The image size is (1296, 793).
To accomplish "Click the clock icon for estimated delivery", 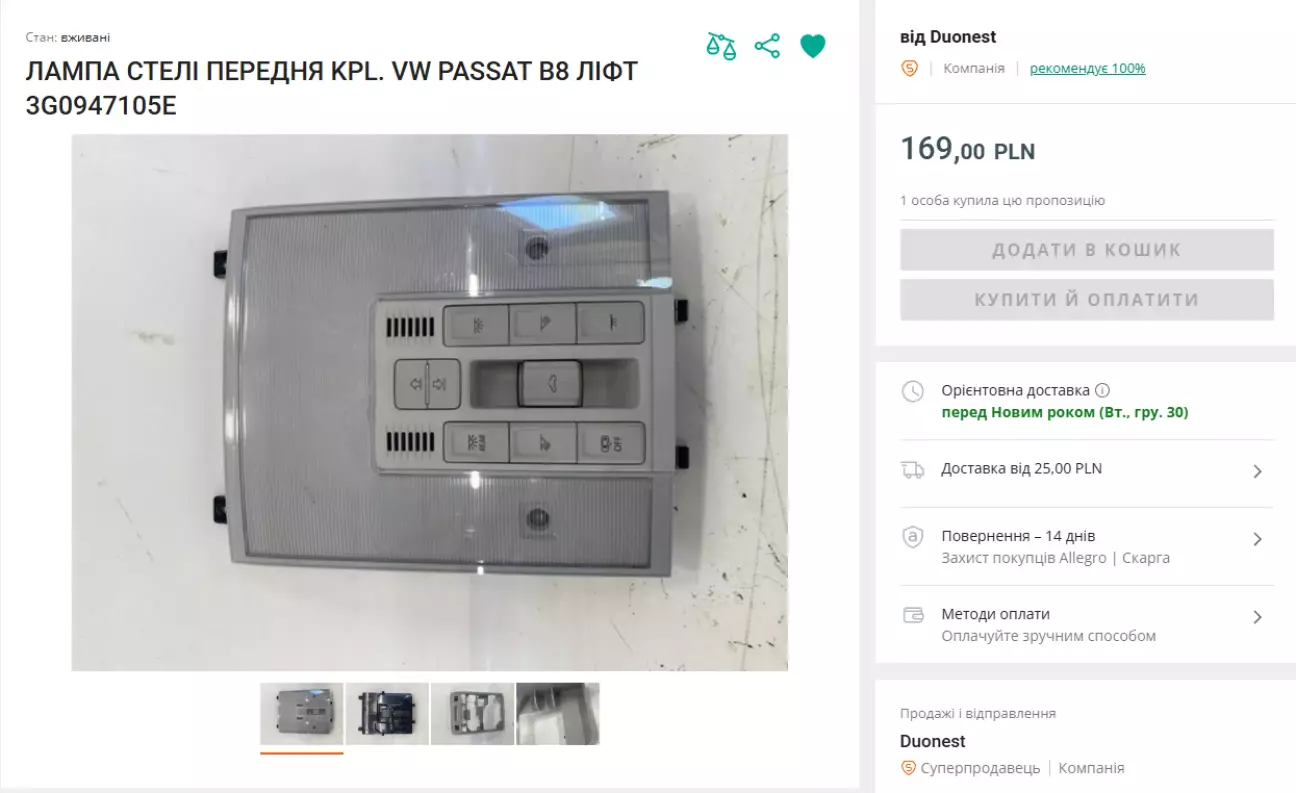I will (912, 391).
